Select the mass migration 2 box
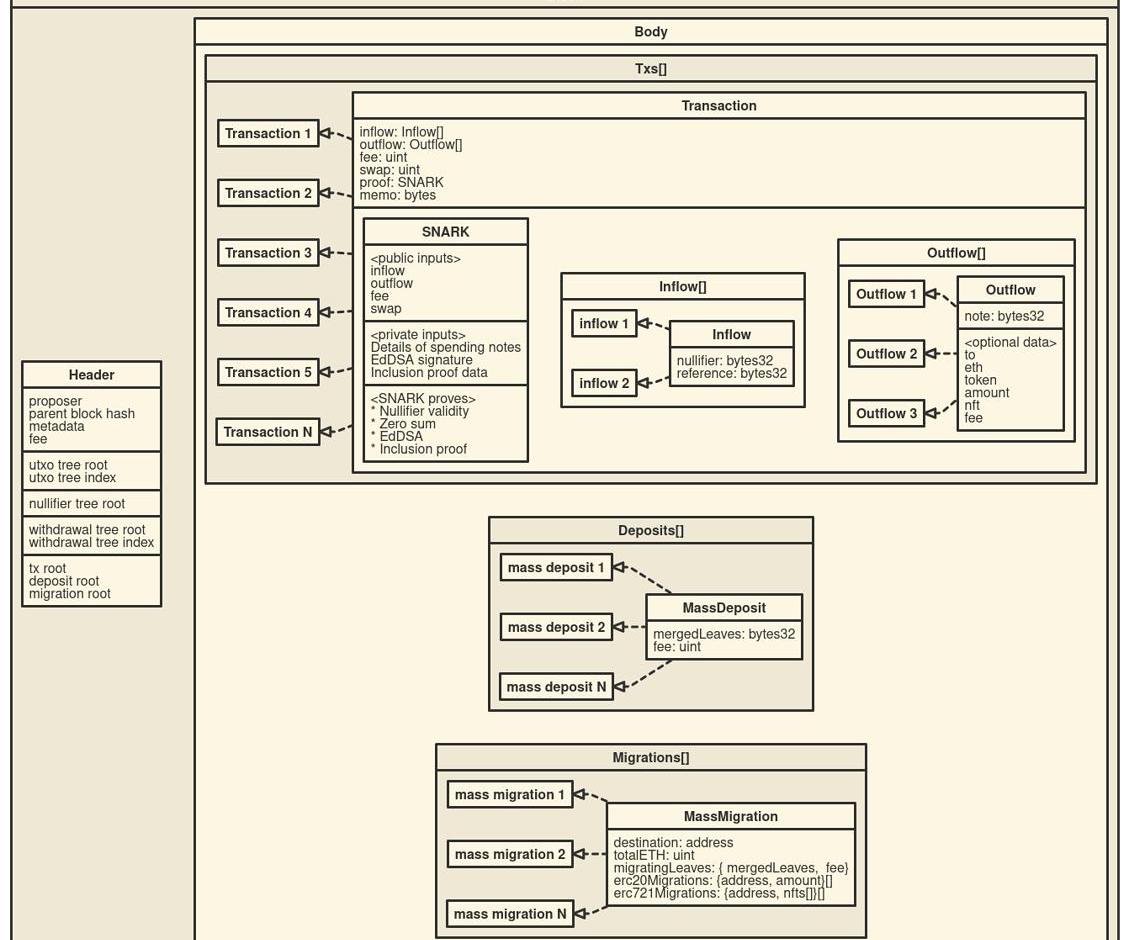 coord(509,854)
